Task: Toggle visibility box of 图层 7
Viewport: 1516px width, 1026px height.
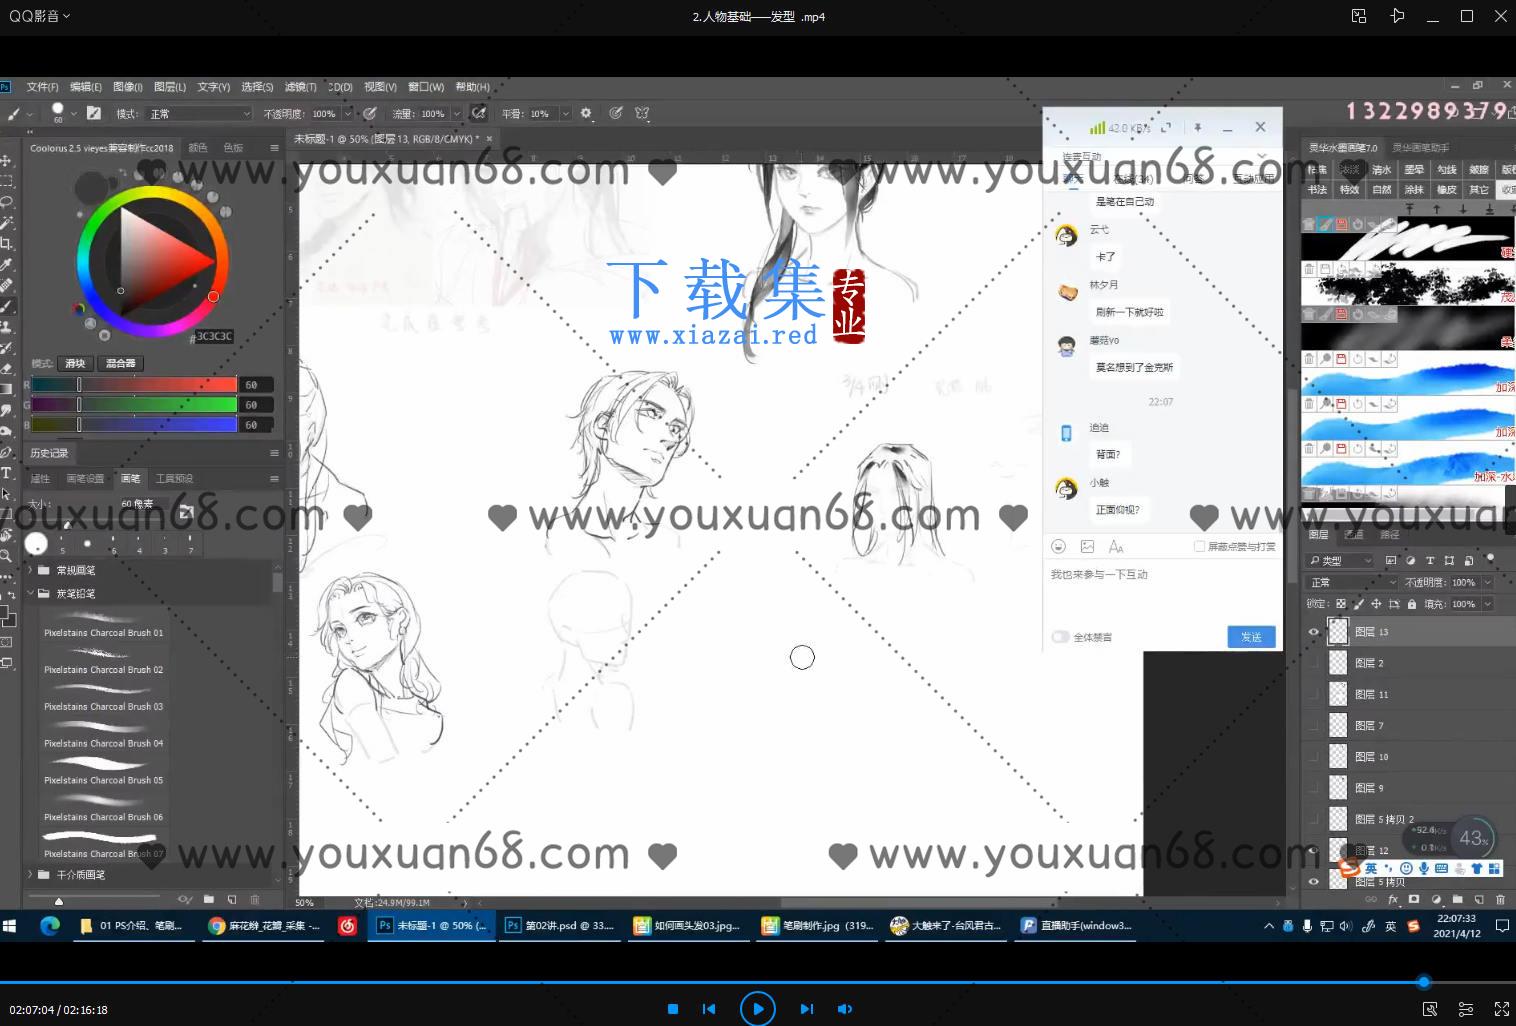Action: coord(1313,725)
